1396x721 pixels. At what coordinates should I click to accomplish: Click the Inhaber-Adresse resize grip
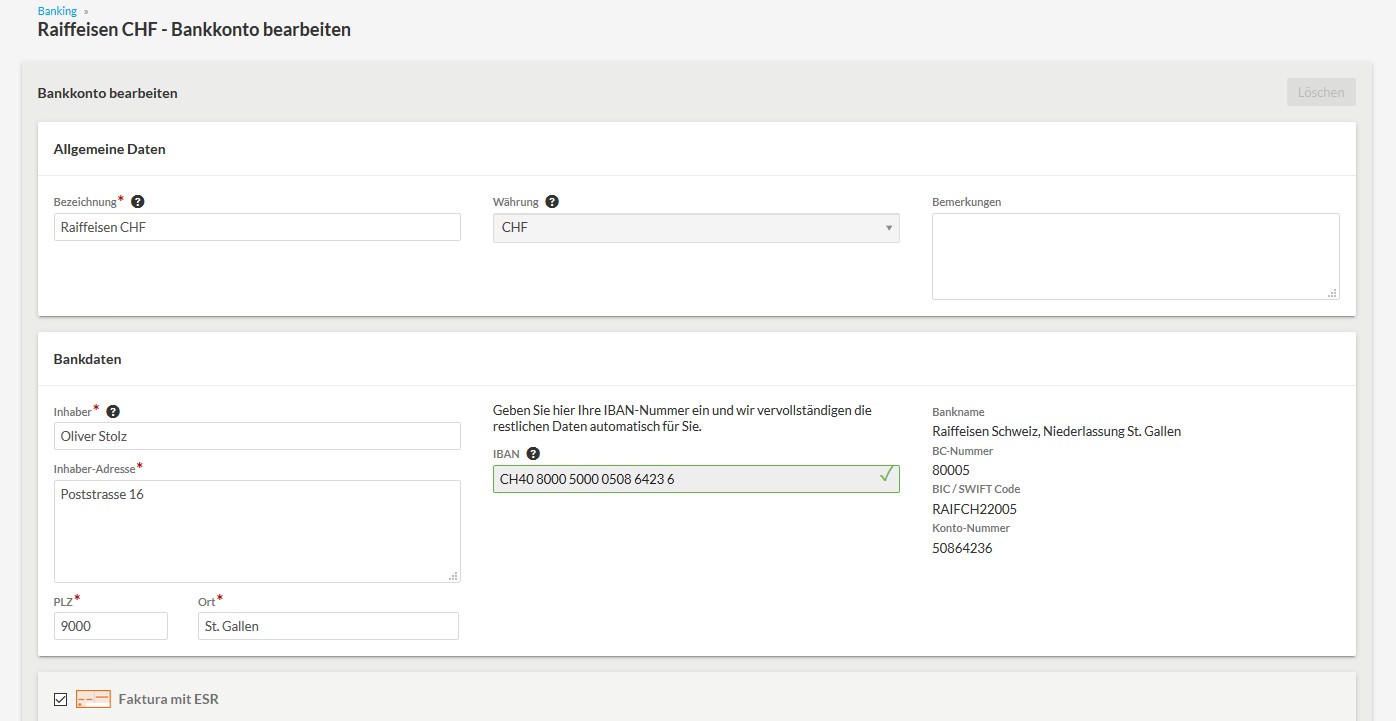click(x=453, y=576)
